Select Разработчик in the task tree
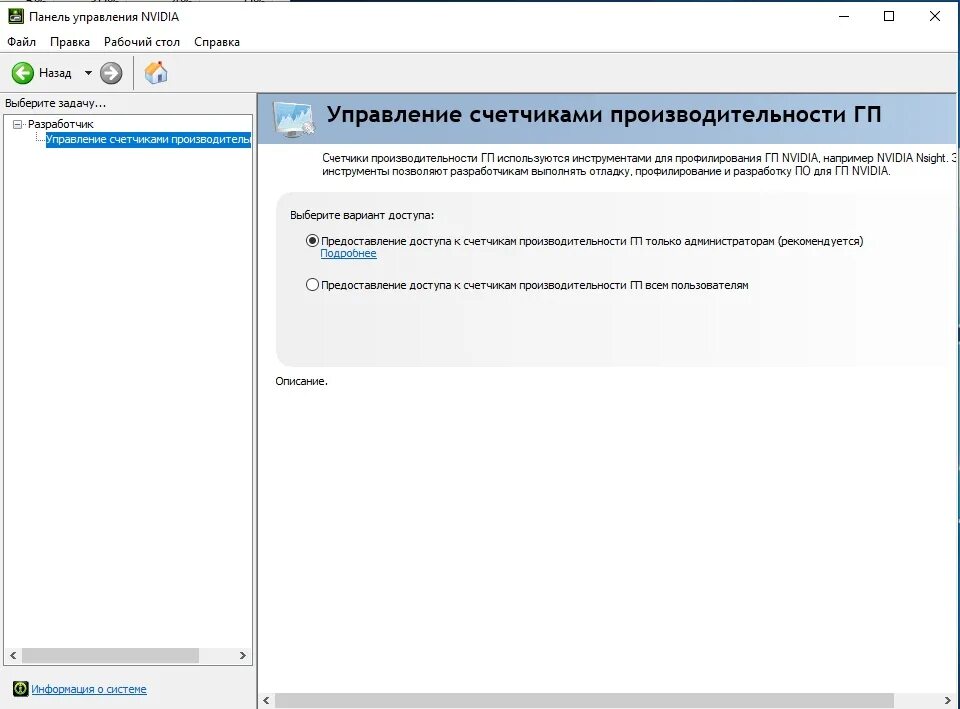960x709 pixels. point(61,124)
